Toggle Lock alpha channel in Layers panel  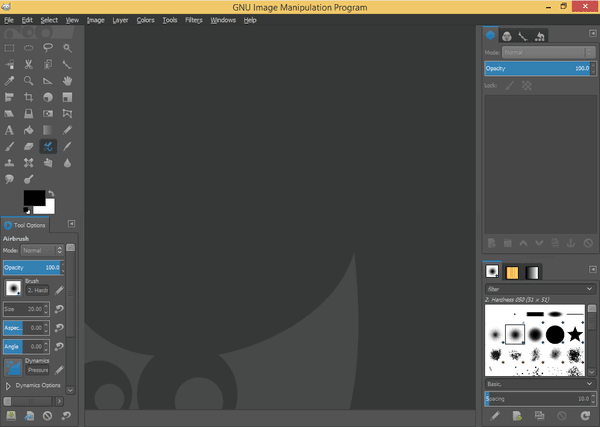(x=527, y=86)
